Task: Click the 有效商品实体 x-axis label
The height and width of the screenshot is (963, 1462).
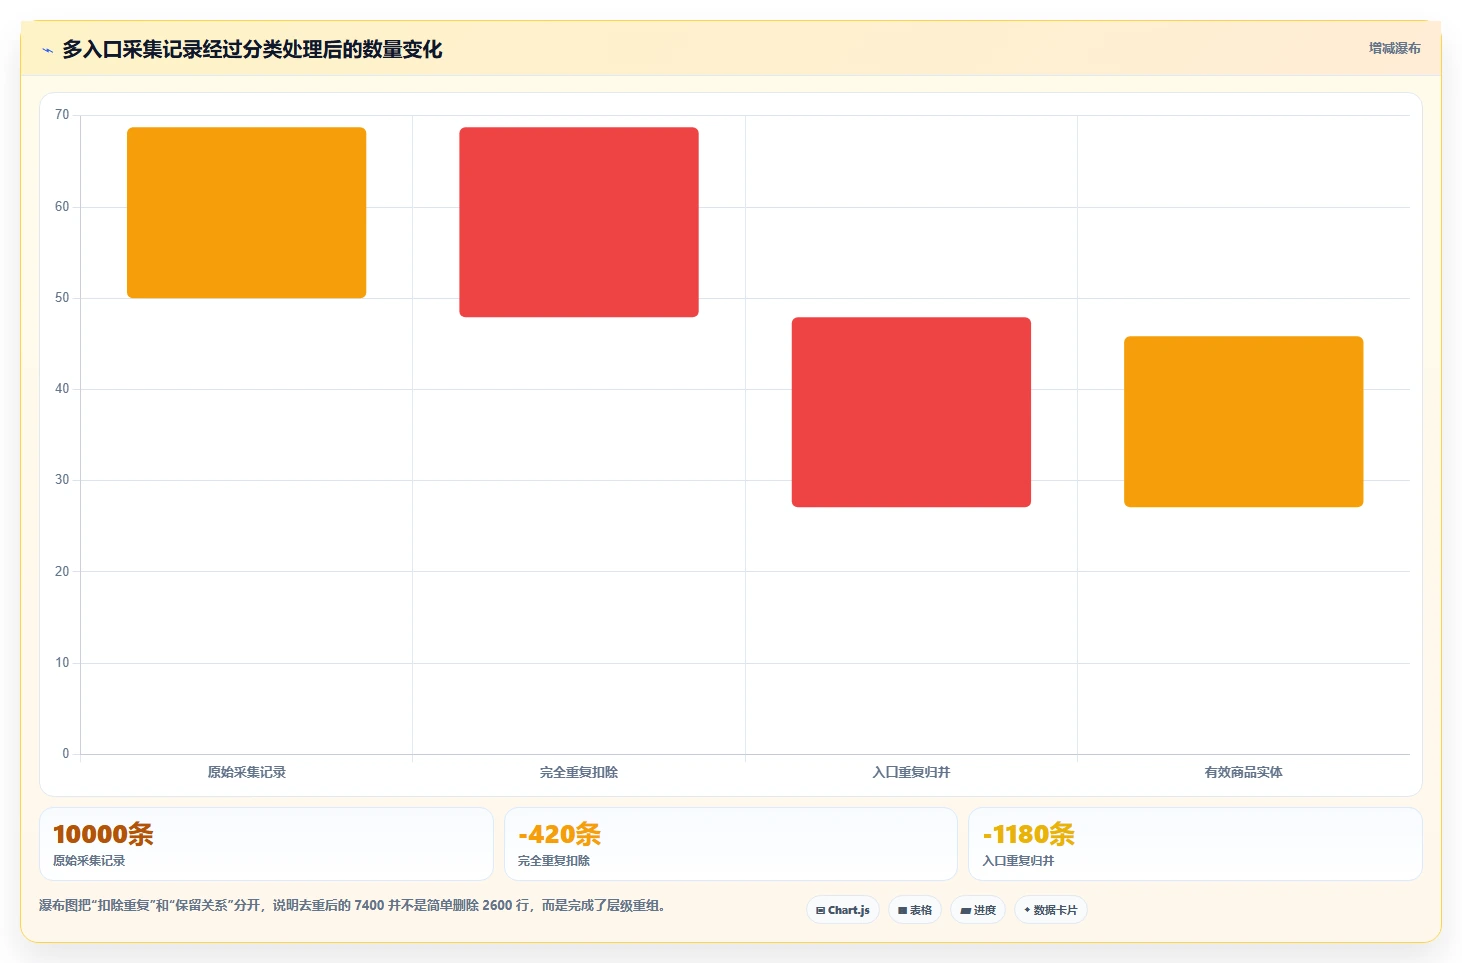Action: coord(1243,772)
